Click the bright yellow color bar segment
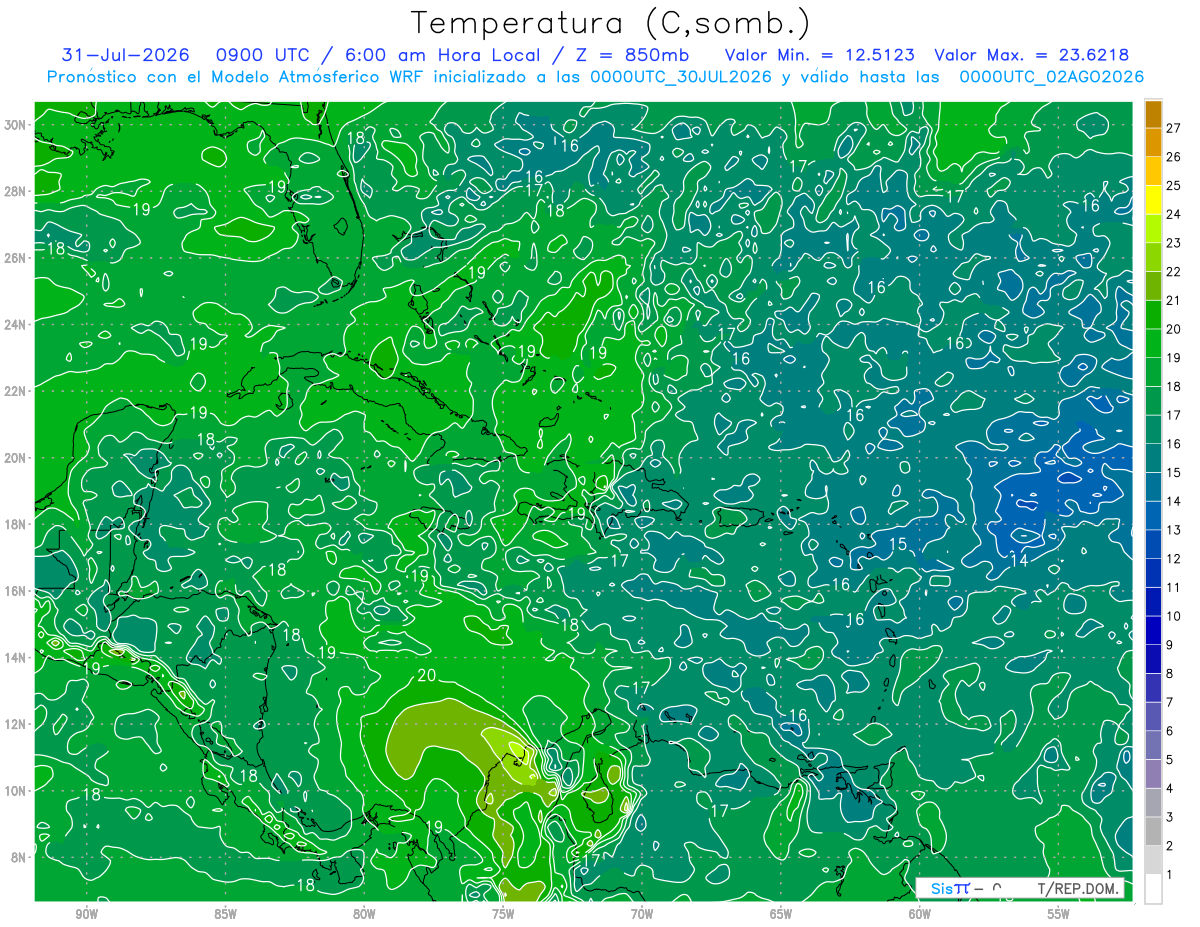 tap(1153, 200)
